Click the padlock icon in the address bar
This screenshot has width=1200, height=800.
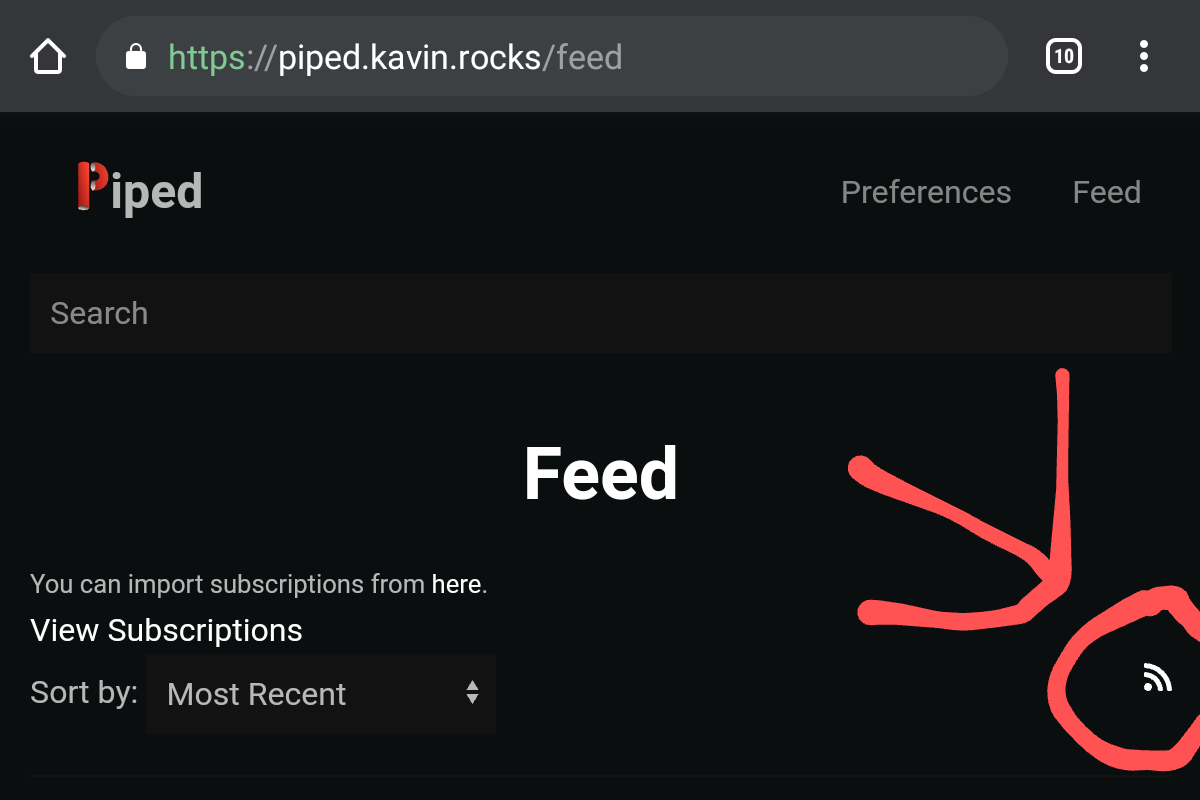134,56
